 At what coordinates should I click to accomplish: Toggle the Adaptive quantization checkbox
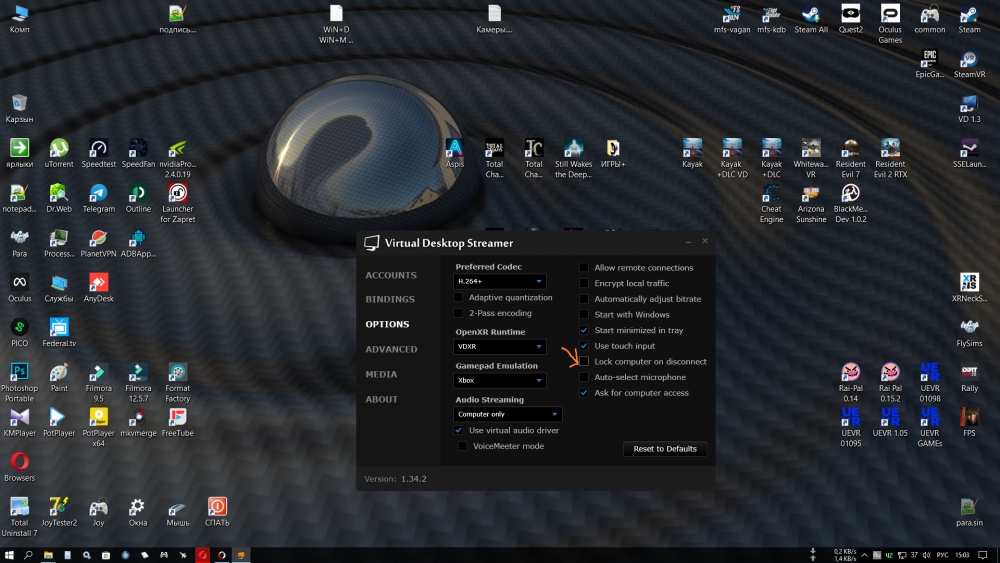pyautogui.click(x=460, y=298)
